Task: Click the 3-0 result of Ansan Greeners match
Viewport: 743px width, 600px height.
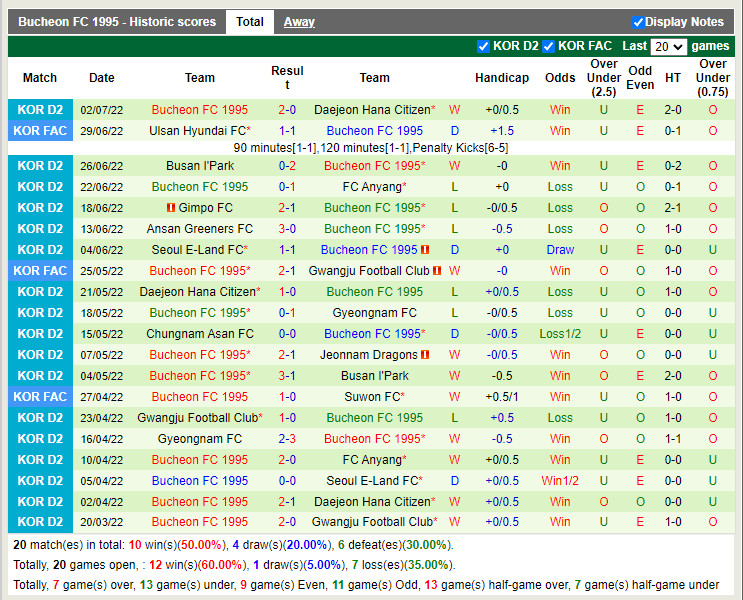Action: tap(287, 229)
